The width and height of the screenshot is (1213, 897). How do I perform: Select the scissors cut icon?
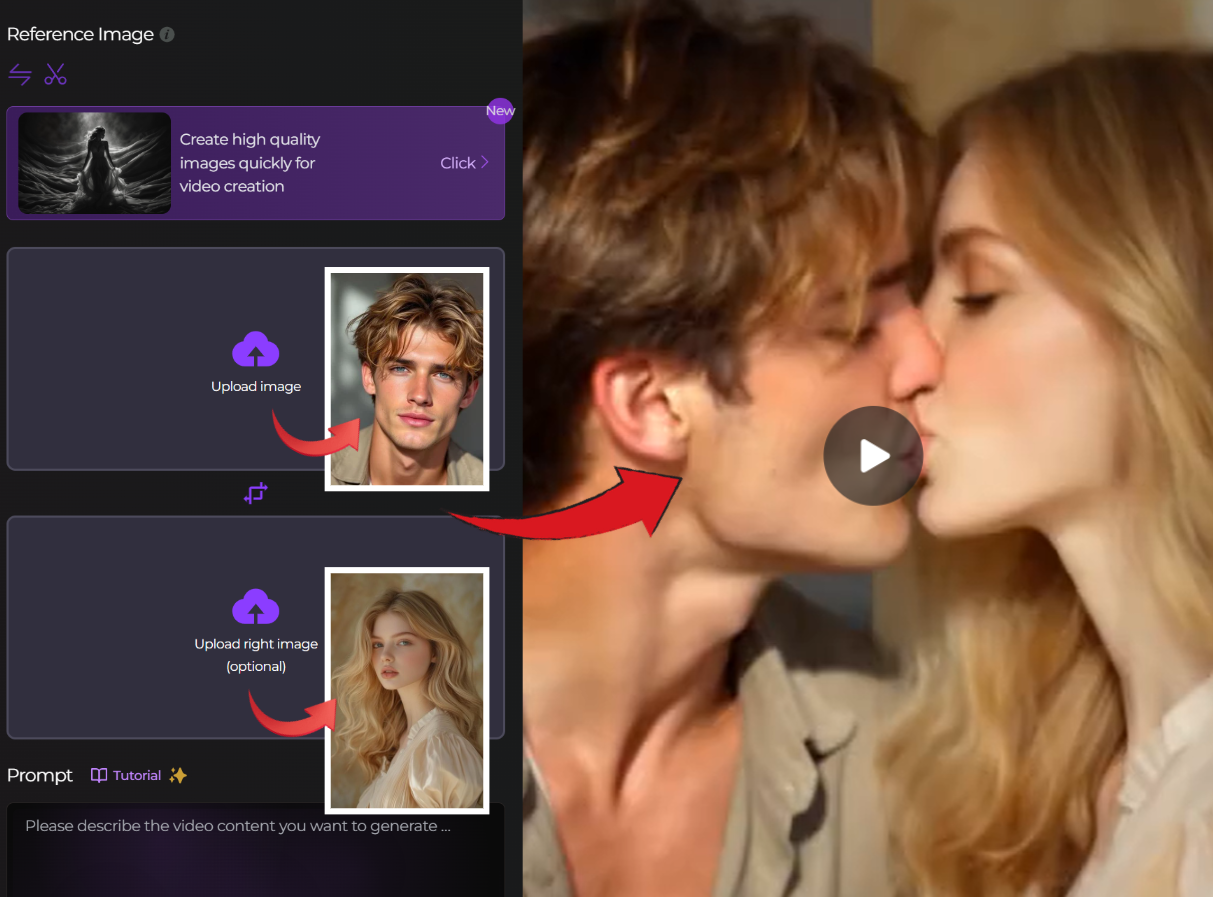55,74
